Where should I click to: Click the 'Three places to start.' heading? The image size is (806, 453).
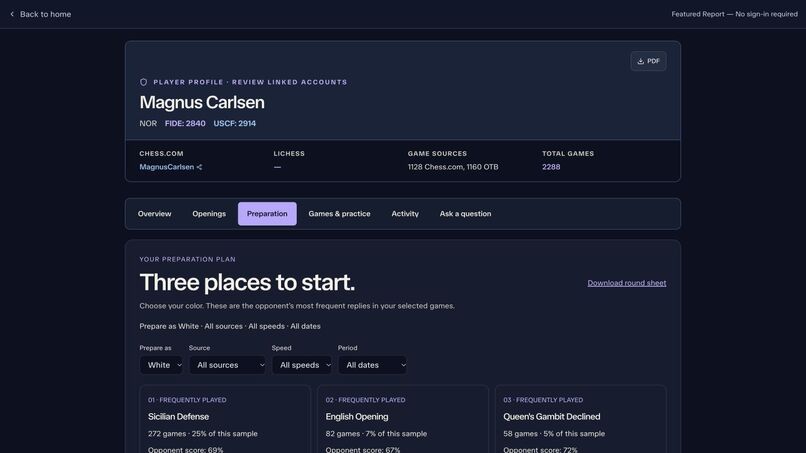pos(247,282)
